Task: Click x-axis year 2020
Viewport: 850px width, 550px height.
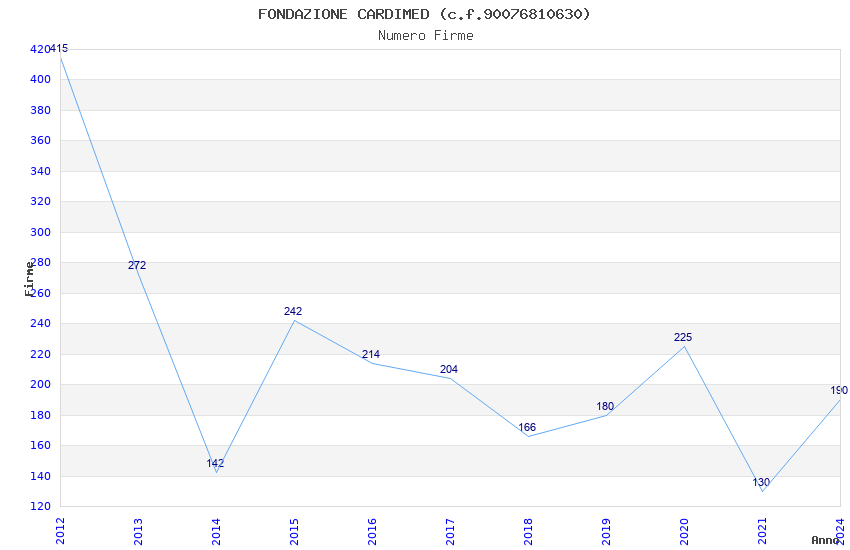Action: [x=685, y=531]
